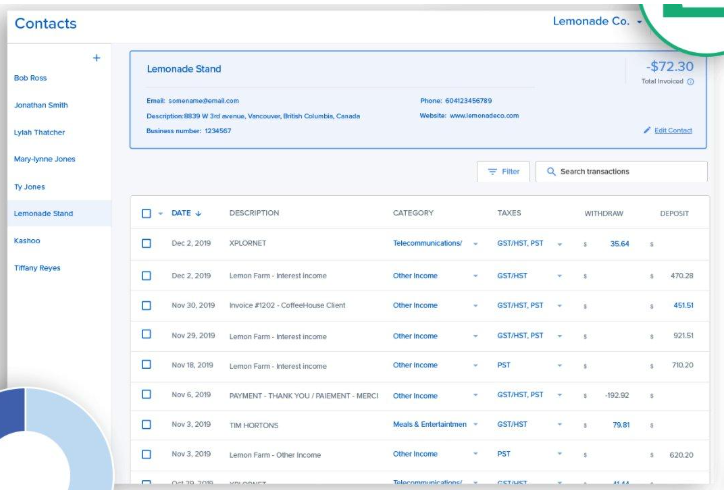This screenshot has width=724, height=493.
Task: Click the 35.64 withdraw amount
Action: pos(620,244)
